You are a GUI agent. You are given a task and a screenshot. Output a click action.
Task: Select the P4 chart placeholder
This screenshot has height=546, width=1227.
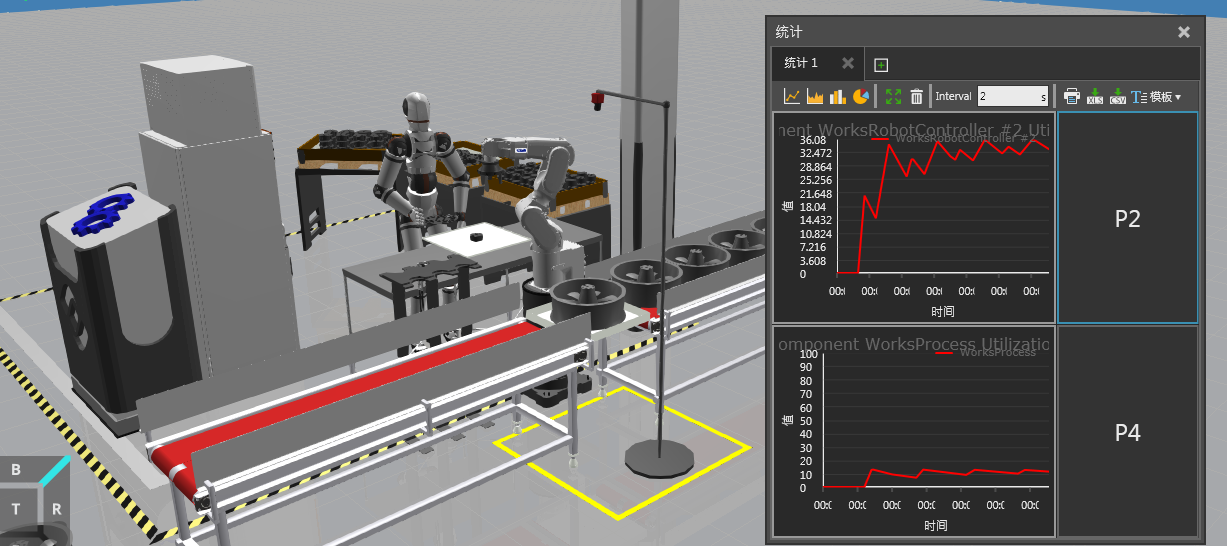(1128, 432)
